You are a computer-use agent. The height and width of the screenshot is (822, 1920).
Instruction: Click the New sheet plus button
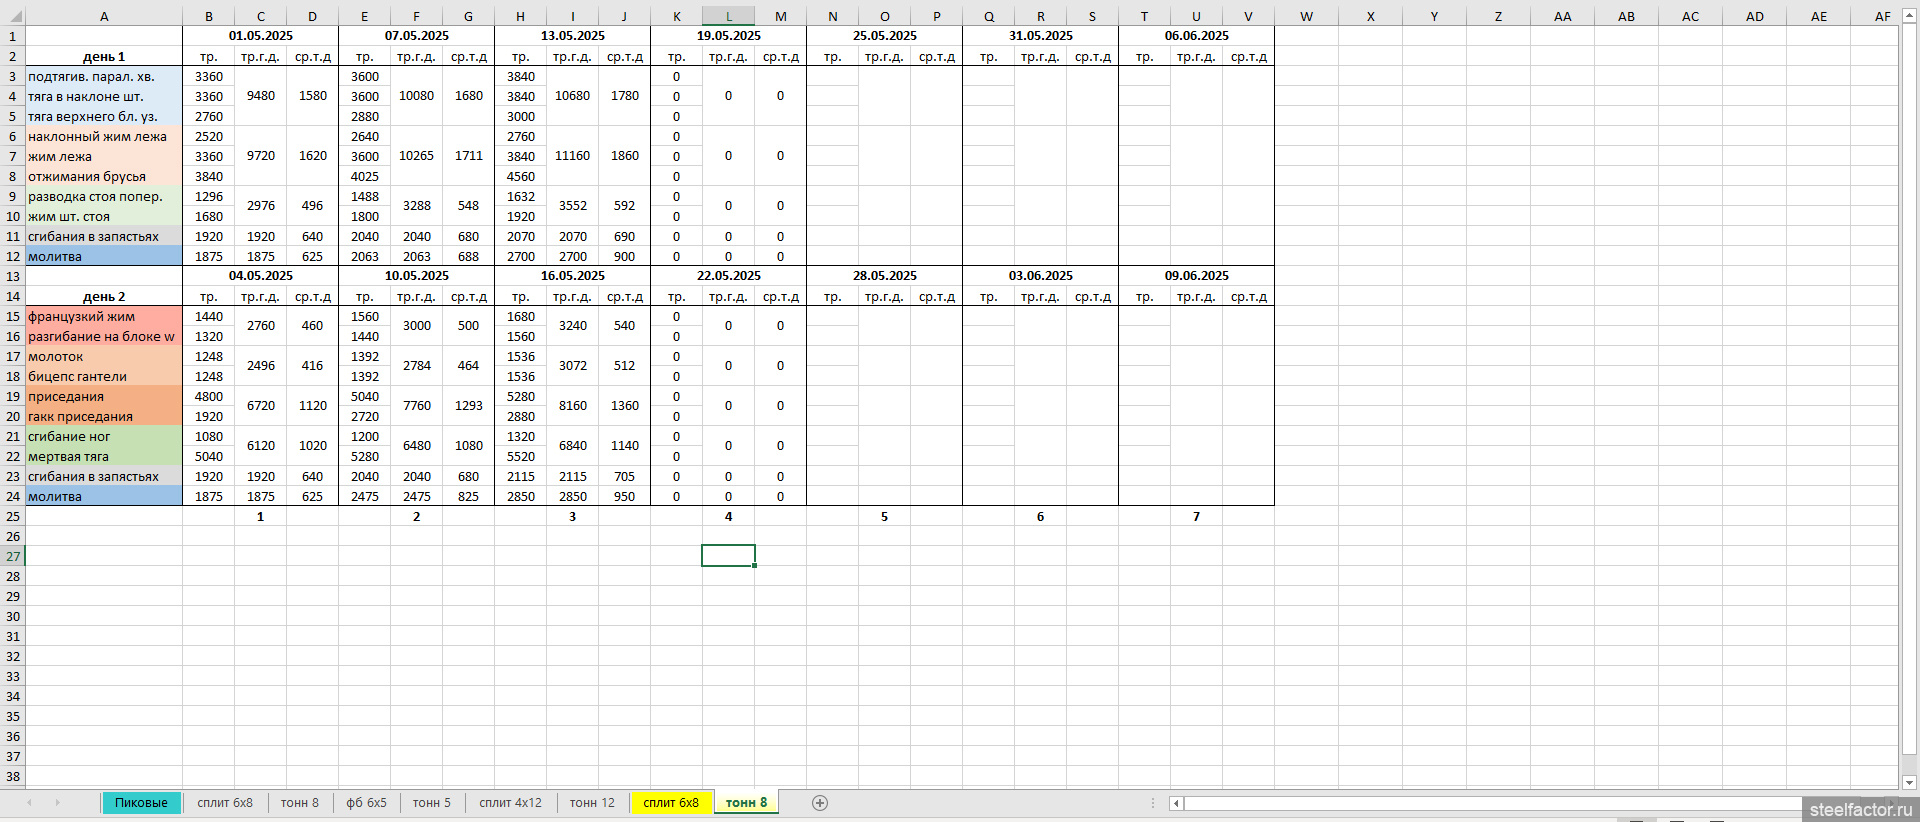pyautogui.click(x=820, y=803)
